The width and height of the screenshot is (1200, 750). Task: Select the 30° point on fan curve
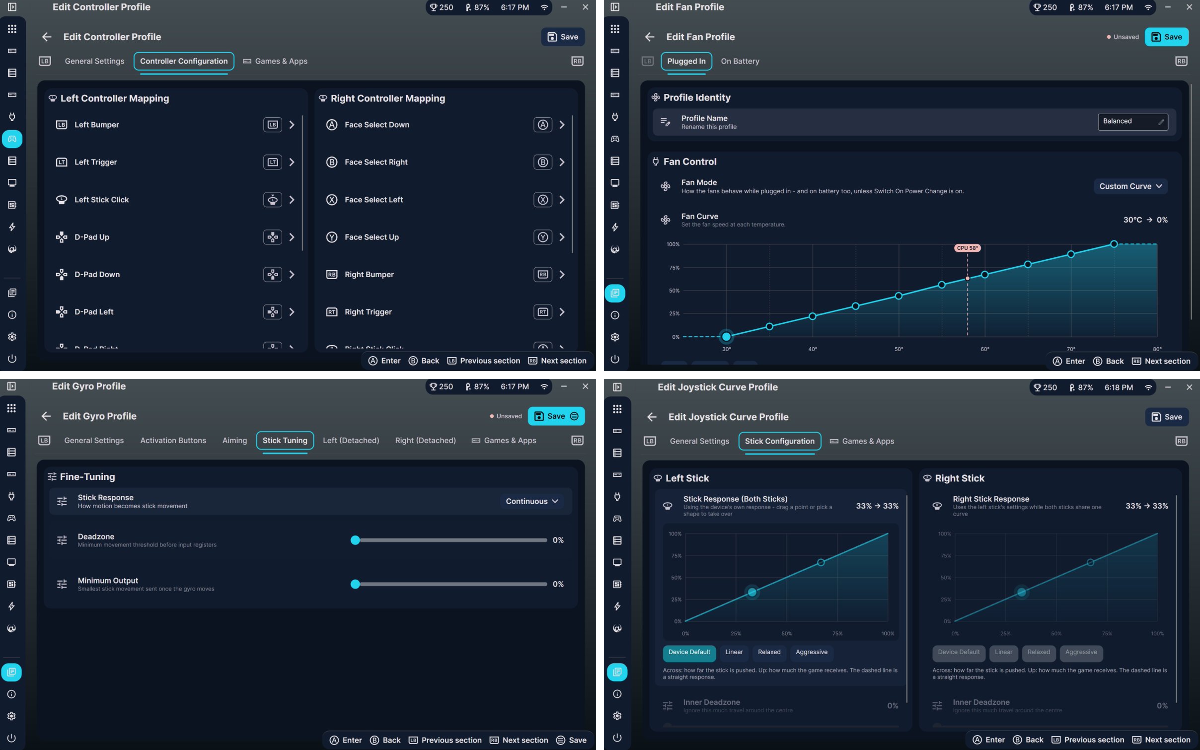pyautogui.click(x=727, y=337)
